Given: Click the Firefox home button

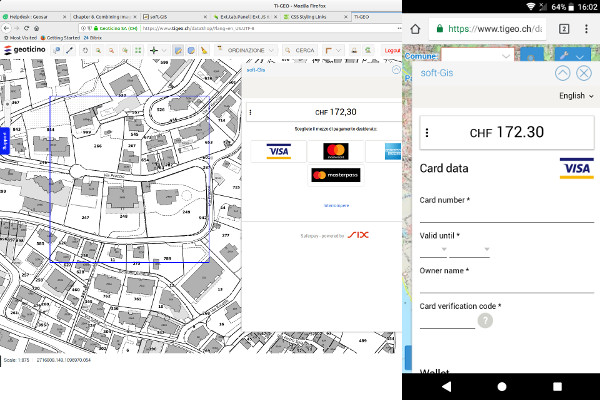Looking at the screenshot, I should pos(36,28).
